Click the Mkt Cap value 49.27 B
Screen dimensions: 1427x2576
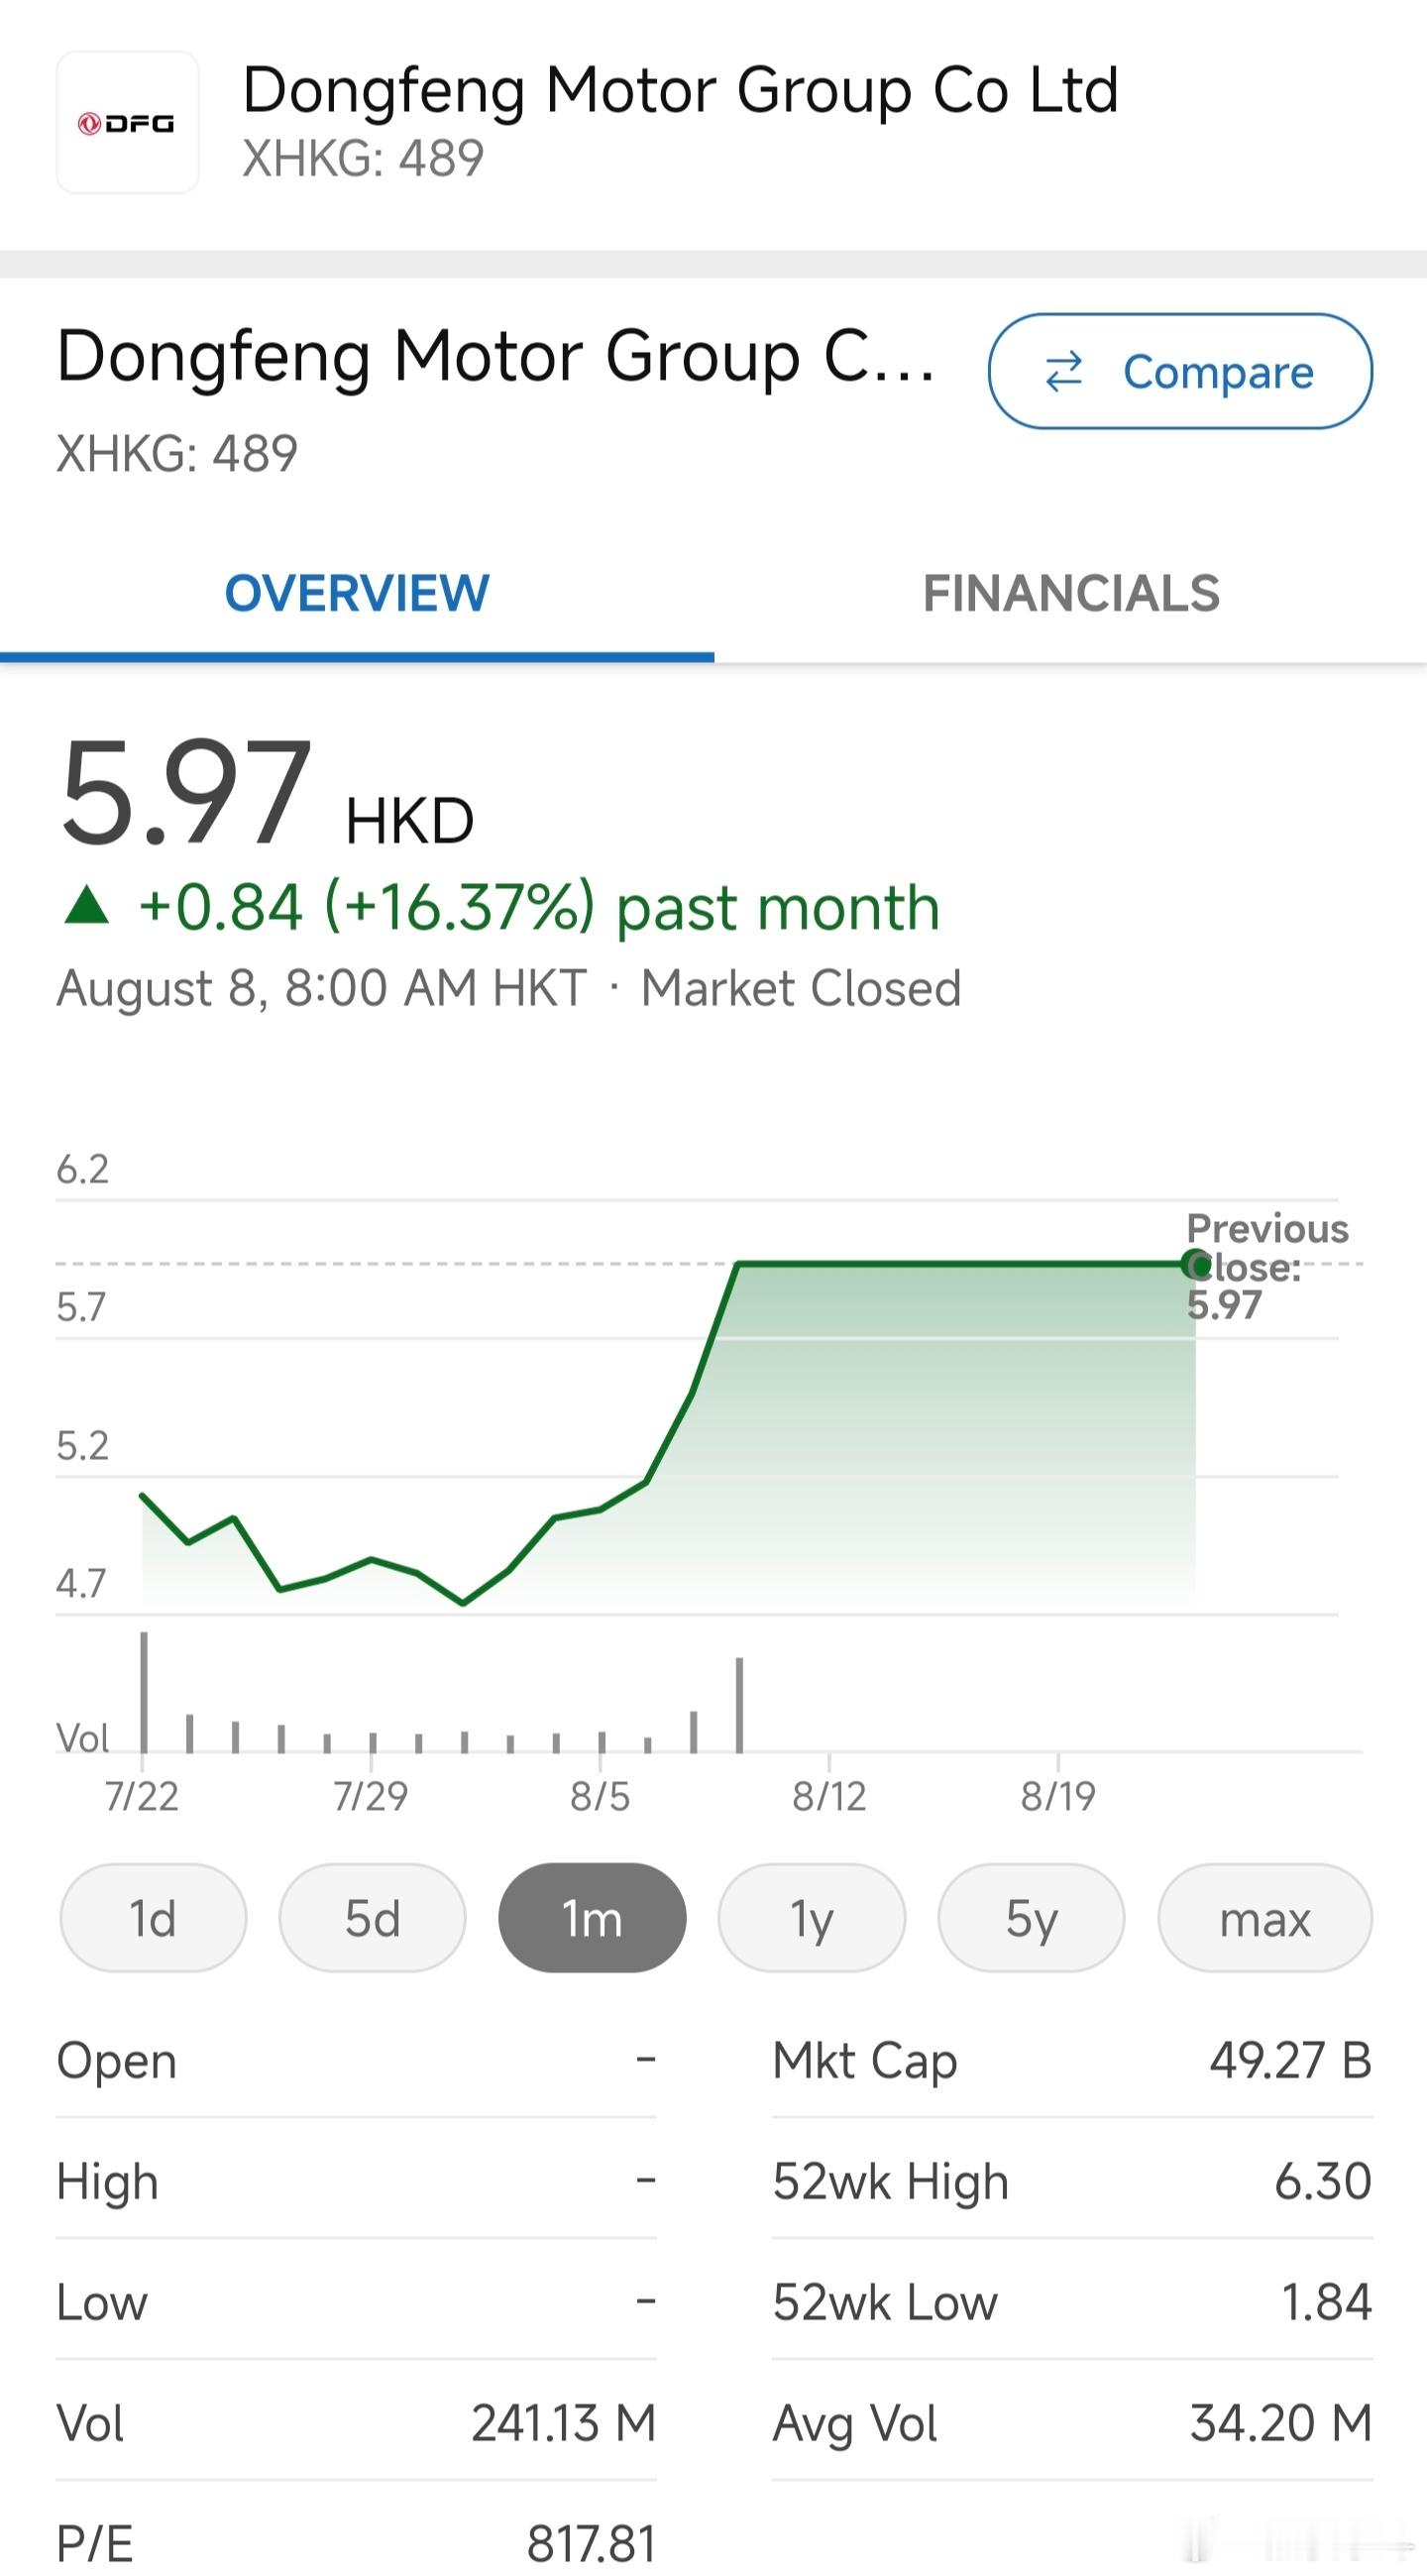point(1290,2061)
